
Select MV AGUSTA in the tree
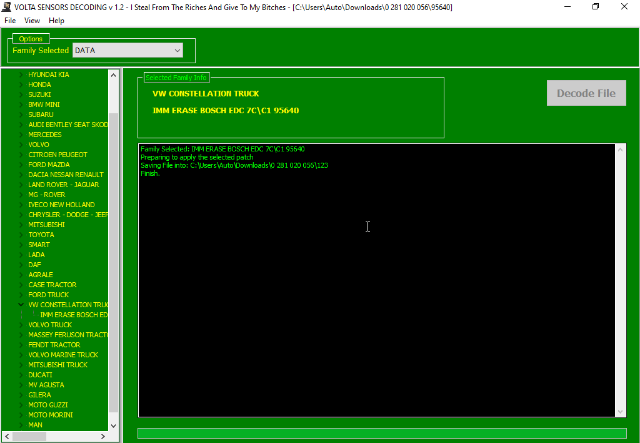[x=46, y=385]
